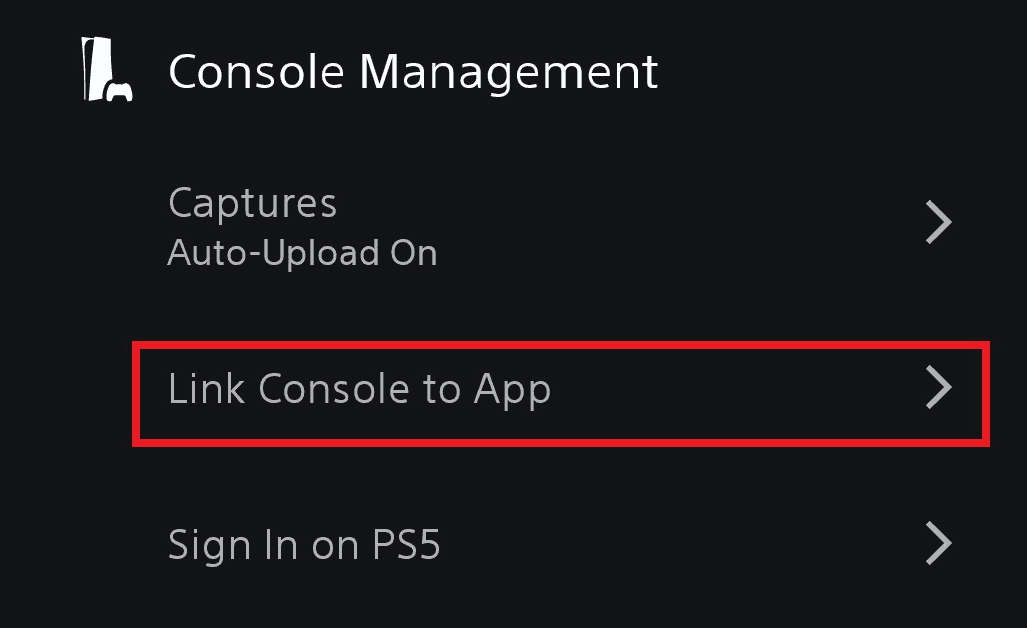
Task: Click the word Captures
Action: 252,203
